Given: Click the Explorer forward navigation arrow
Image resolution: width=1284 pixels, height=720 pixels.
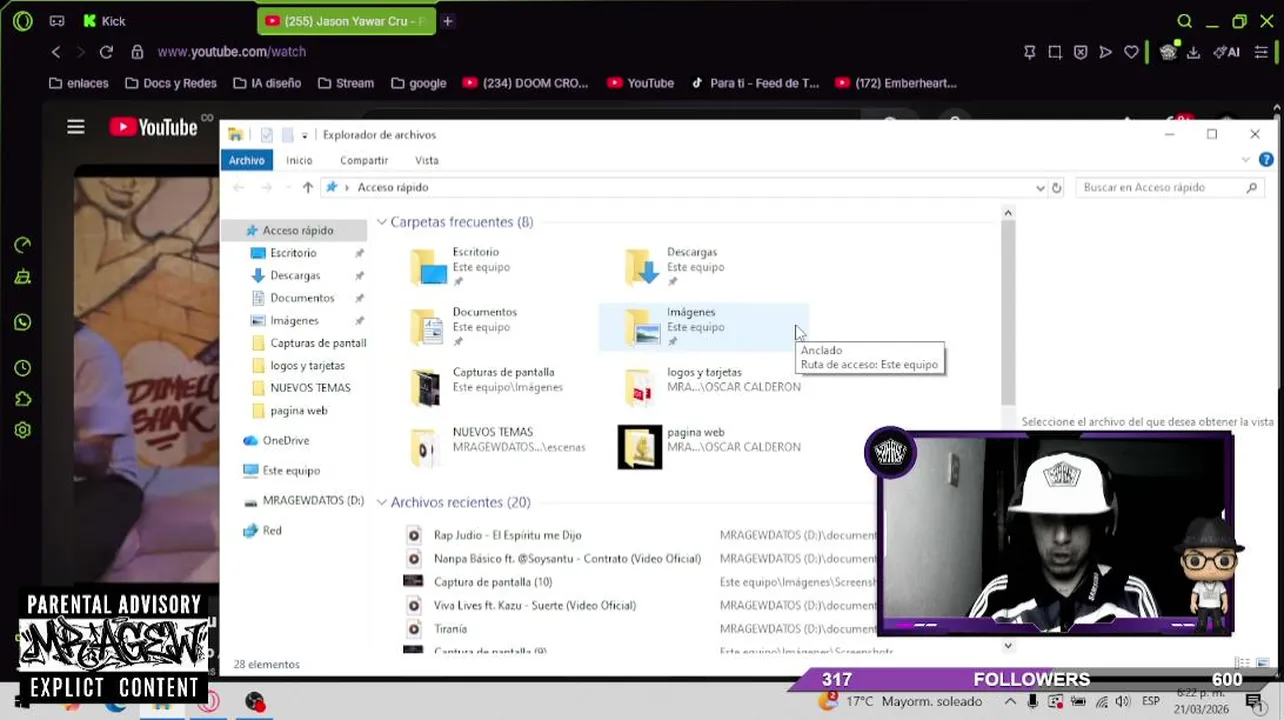Looking at the screenshot, I should coord(266,187).
